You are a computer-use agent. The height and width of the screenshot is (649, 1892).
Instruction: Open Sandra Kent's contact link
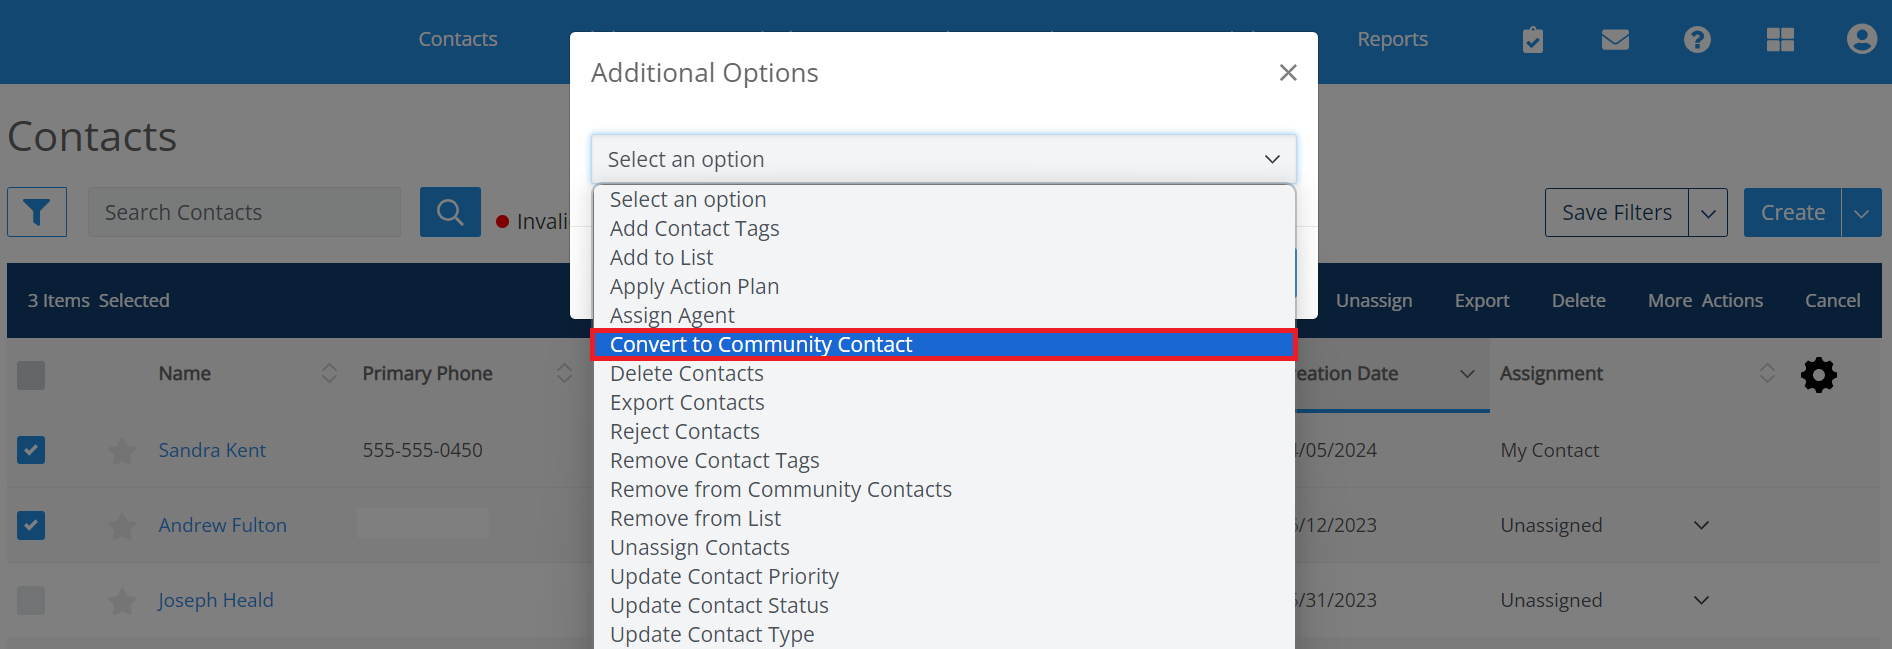[212, 450]
